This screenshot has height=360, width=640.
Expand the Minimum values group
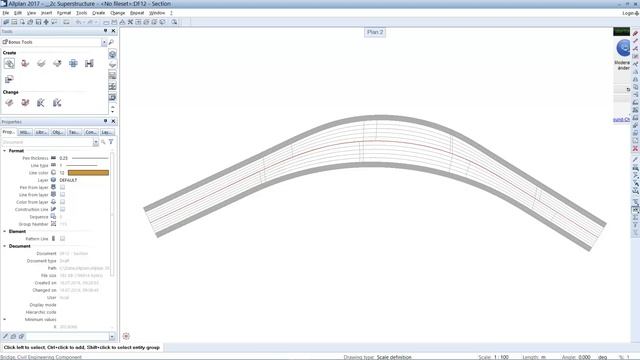tap(5, 320)
